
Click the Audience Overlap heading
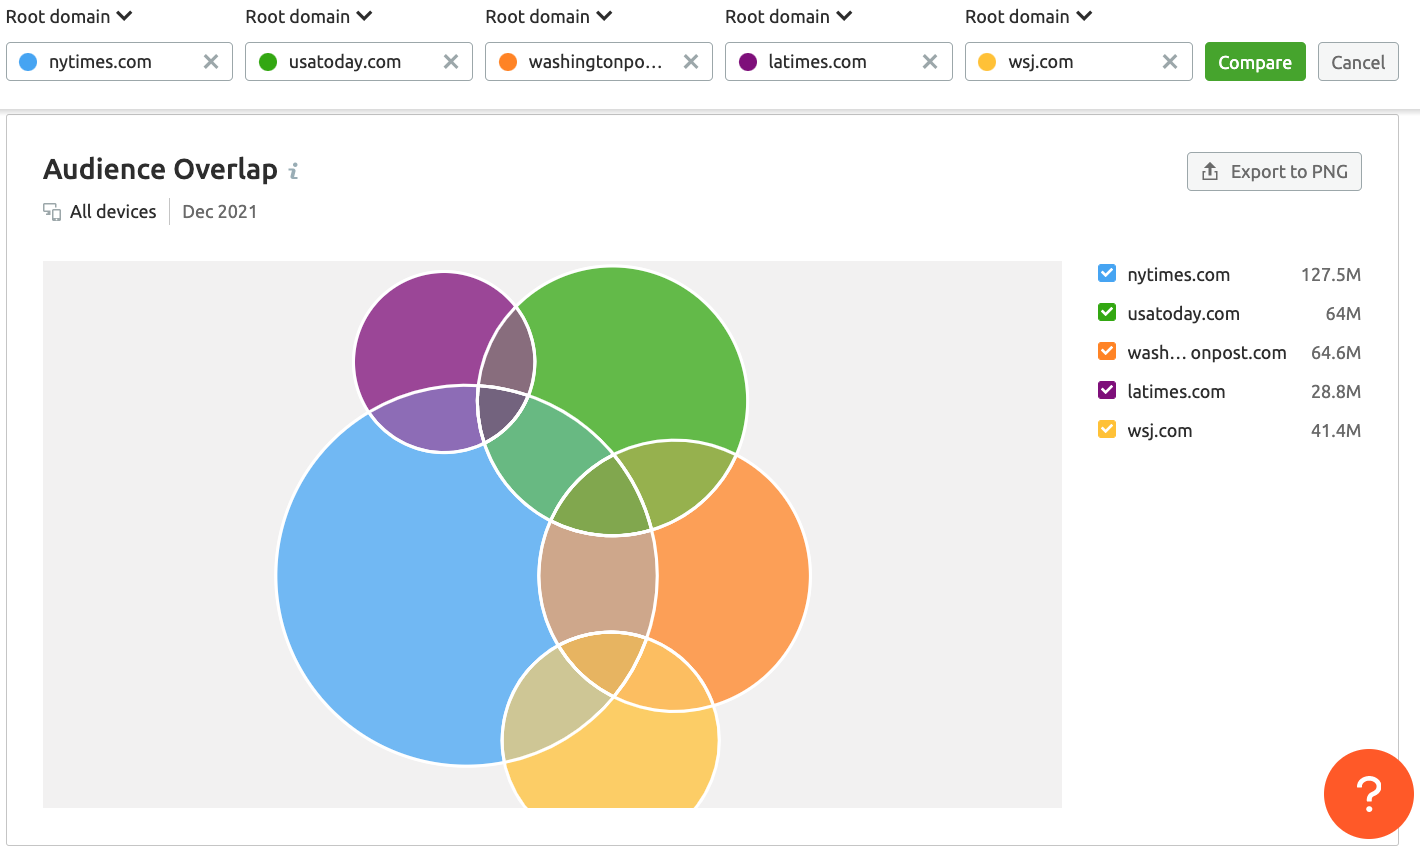(160, 169)
